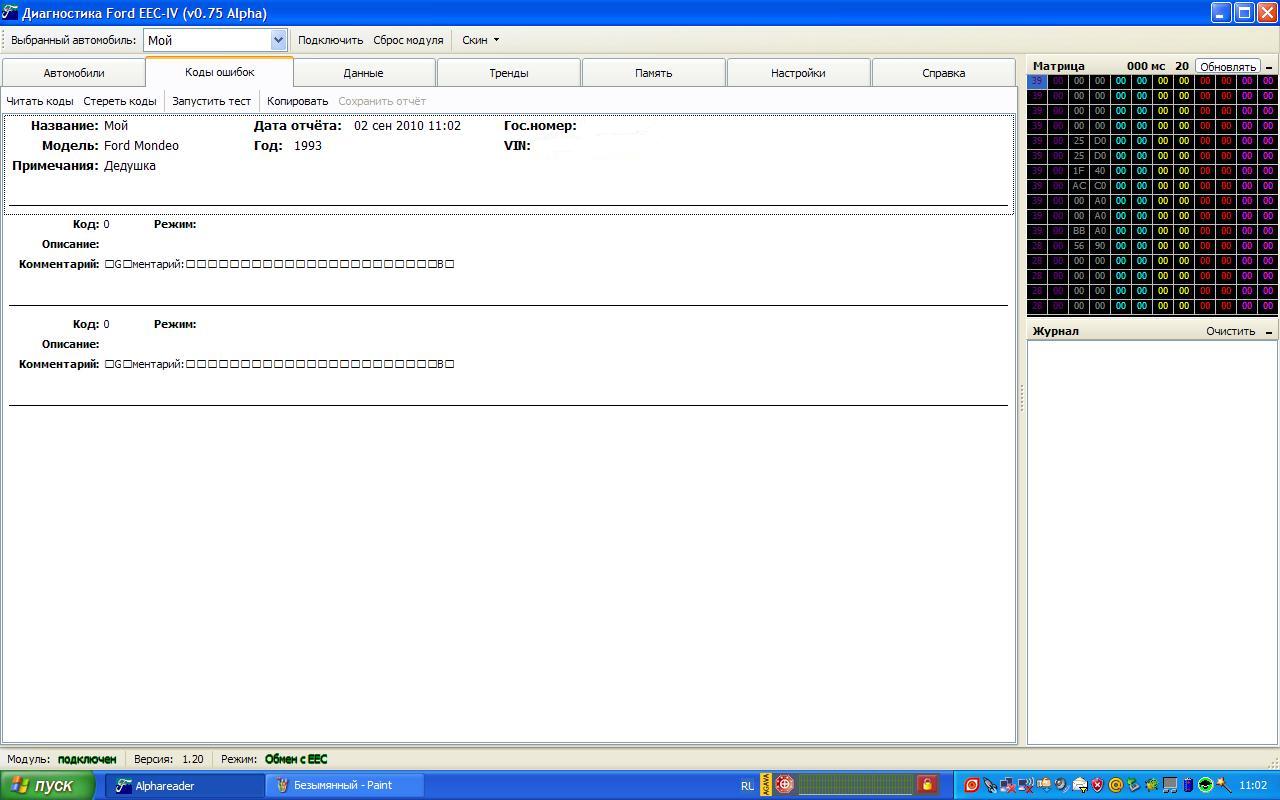Collapse the Журнал panel with minus button
This screenshot has width=1280, height=800.
pyautogui.click(x=1269, y=332)
